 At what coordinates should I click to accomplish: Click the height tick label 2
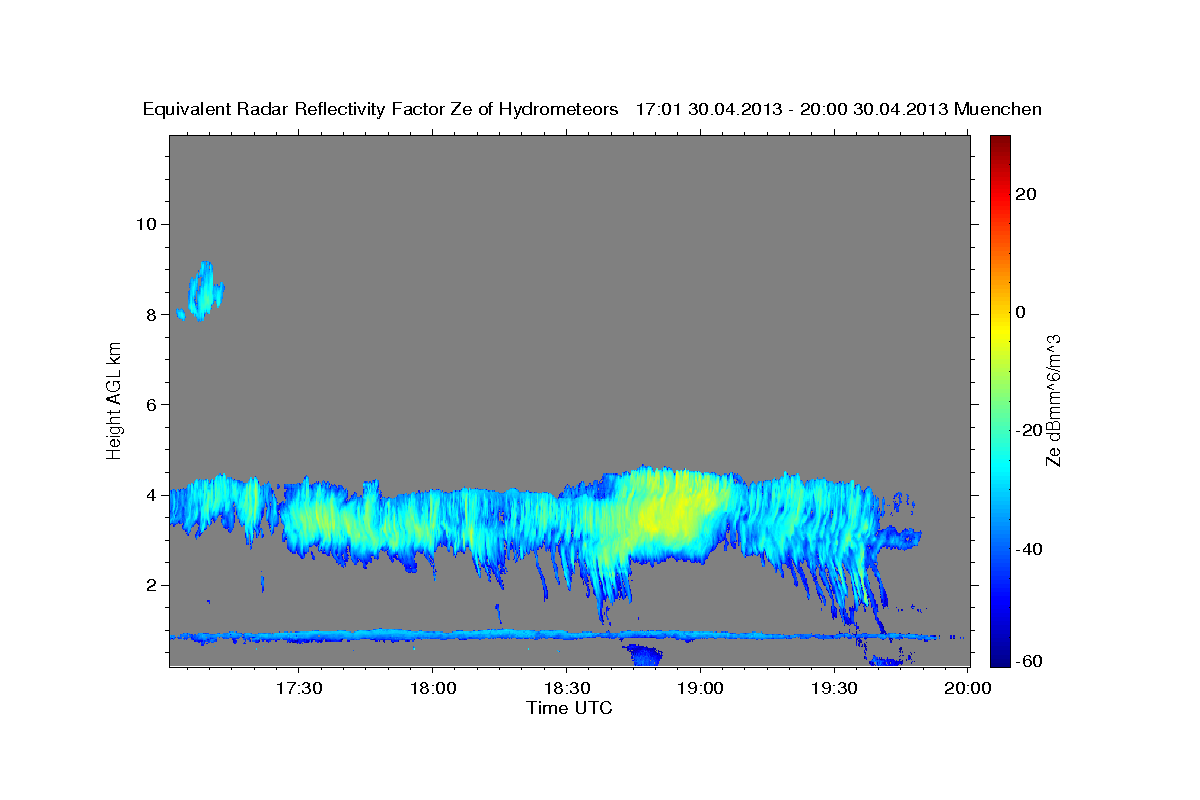pos(150,585)
